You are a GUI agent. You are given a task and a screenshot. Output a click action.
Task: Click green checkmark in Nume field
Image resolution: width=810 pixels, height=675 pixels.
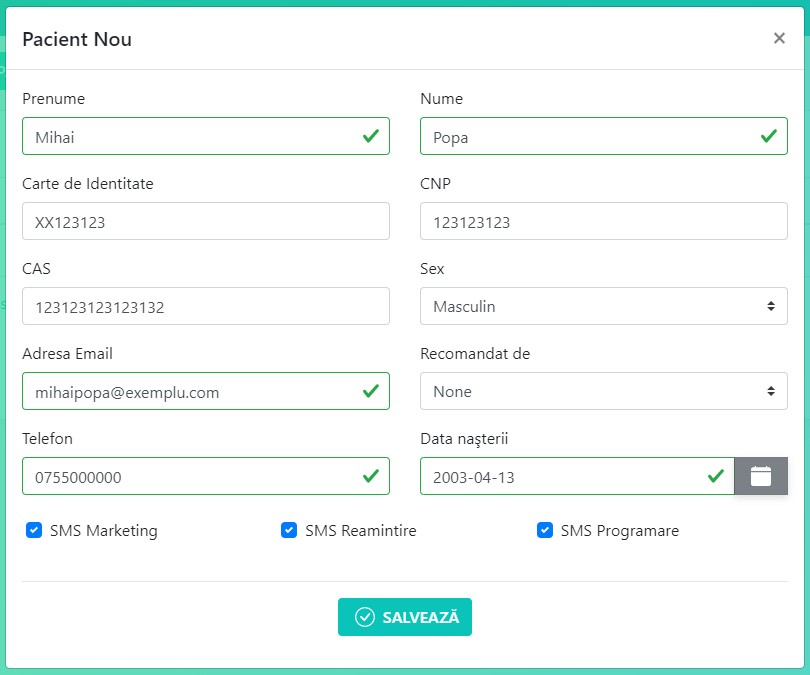[x=769, y=136]
